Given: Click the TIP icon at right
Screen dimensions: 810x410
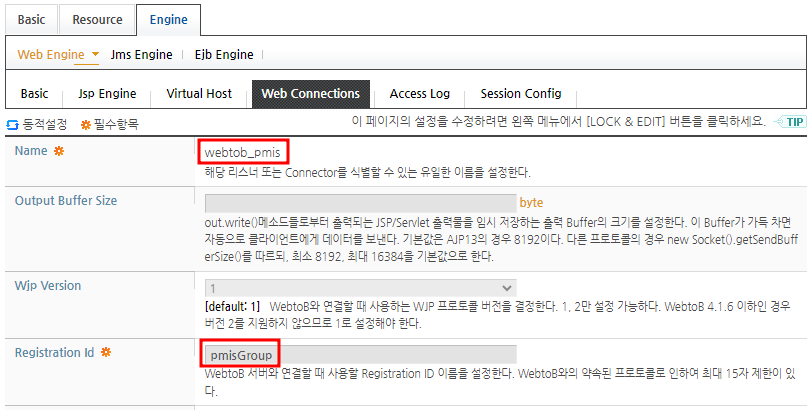Looking at the screenshot, I should click(790, 122).
